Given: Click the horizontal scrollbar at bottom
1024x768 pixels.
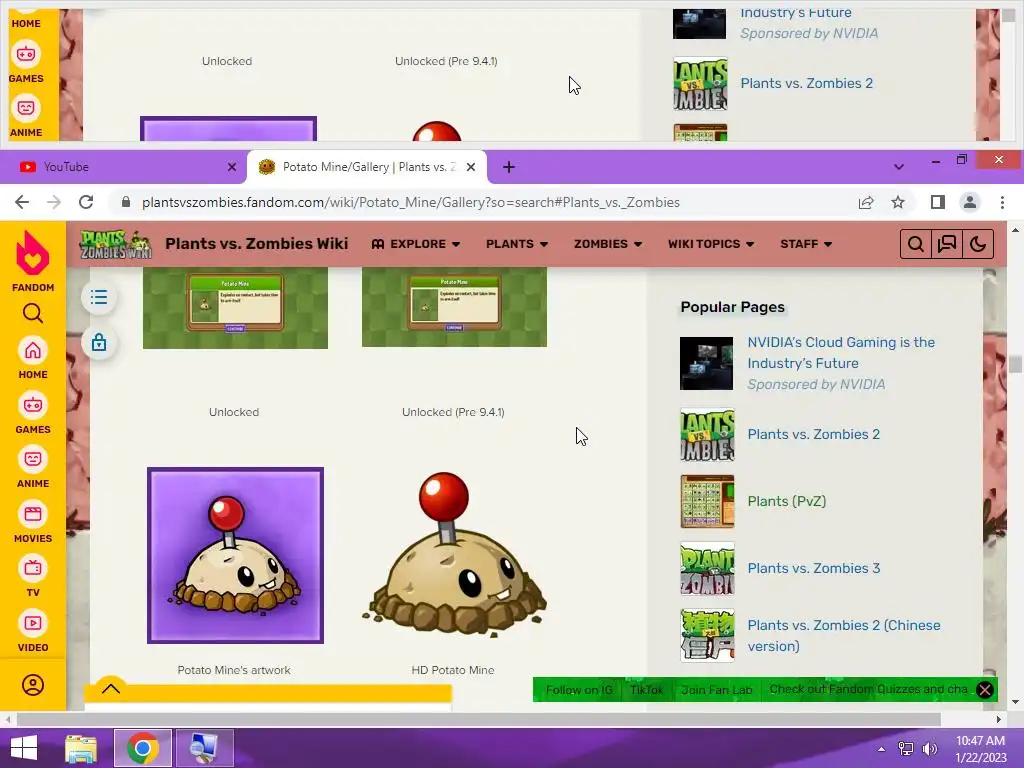Looking at the screenshot, I should pyautogui.click(x=479, y=719).
